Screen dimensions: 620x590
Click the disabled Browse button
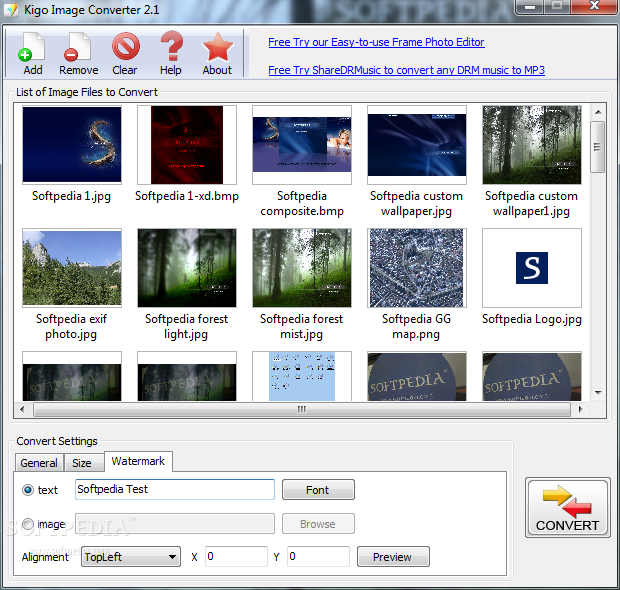coord(318,524)
